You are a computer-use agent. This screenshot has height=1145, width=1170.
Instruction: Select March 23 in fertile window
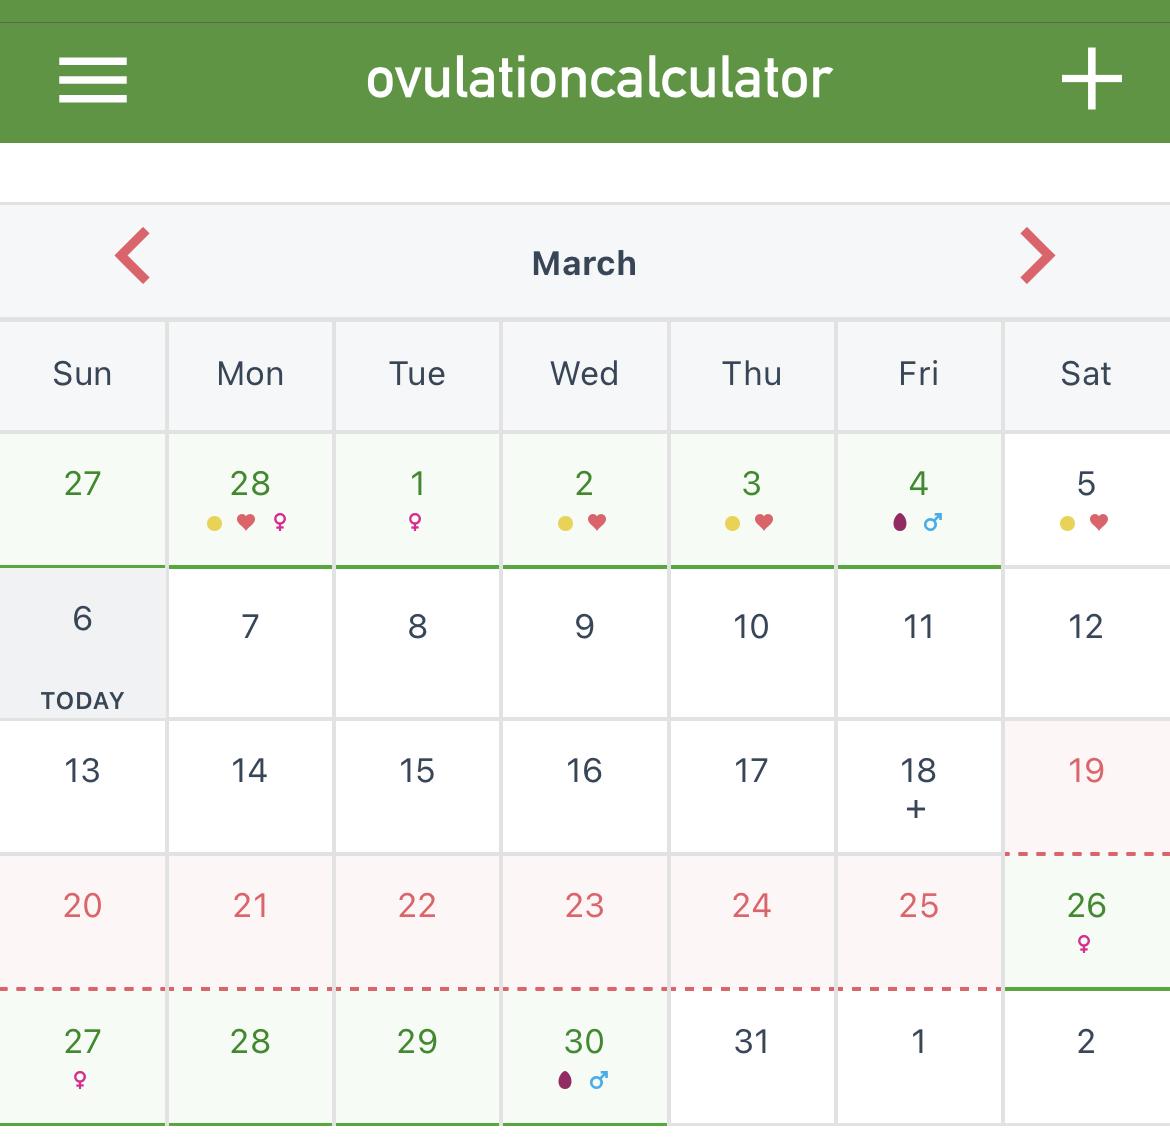[584, 921]
